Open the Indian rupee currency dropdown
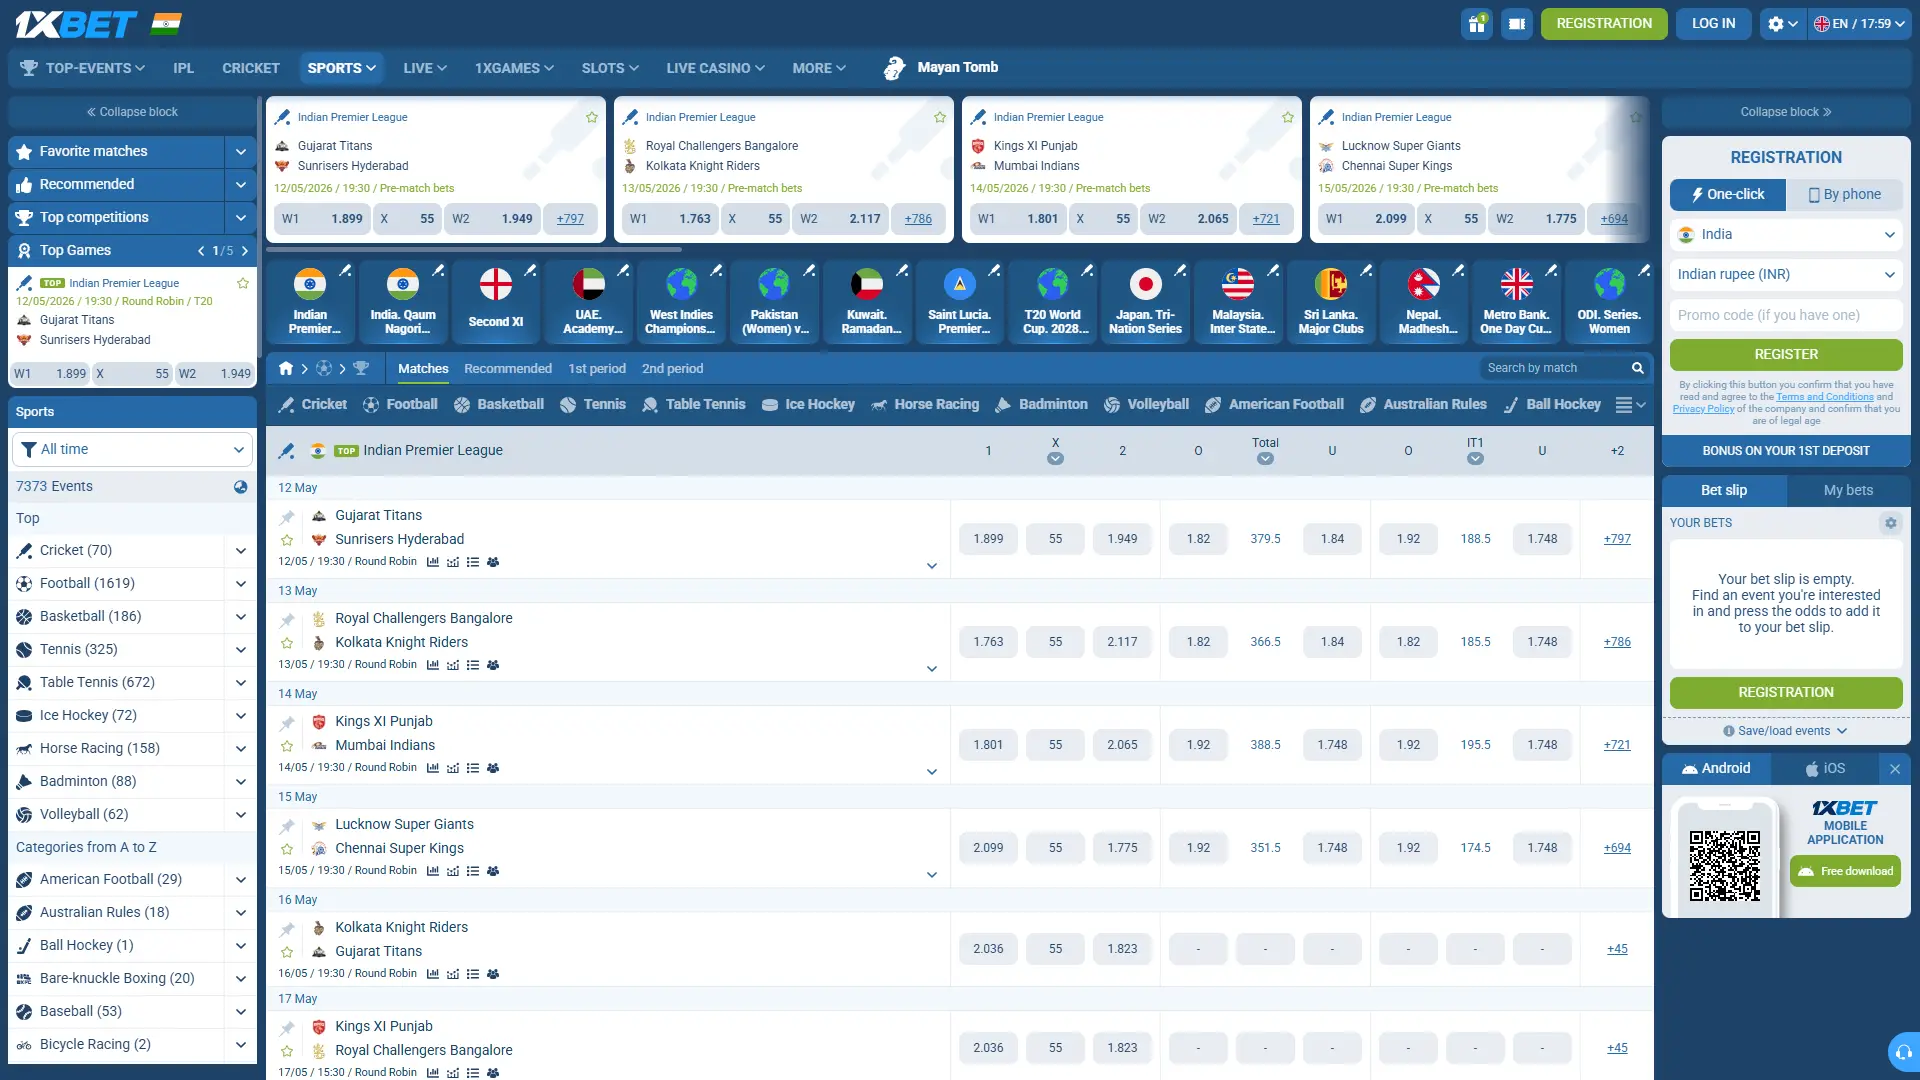Screen dimensions: 1920x1080 [1786, 275]
